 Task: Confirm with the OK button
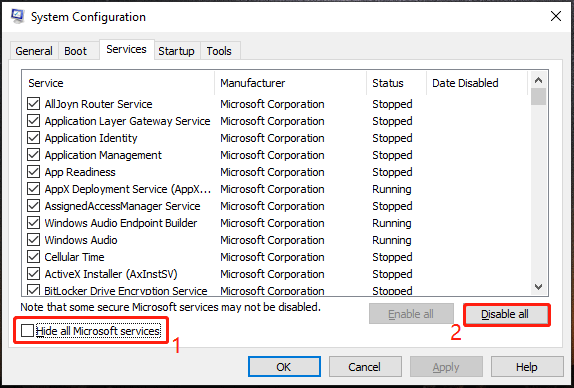(x=284, y=367)
